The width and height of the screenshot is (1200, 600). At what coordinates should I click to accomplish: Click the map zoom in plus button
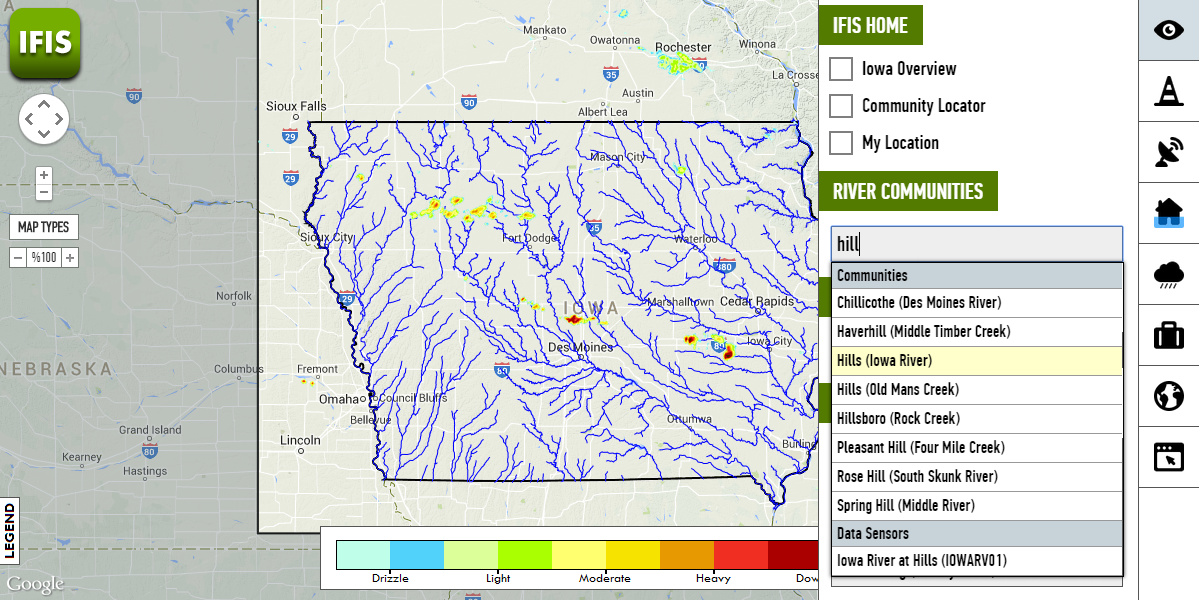tap(44, 175)
